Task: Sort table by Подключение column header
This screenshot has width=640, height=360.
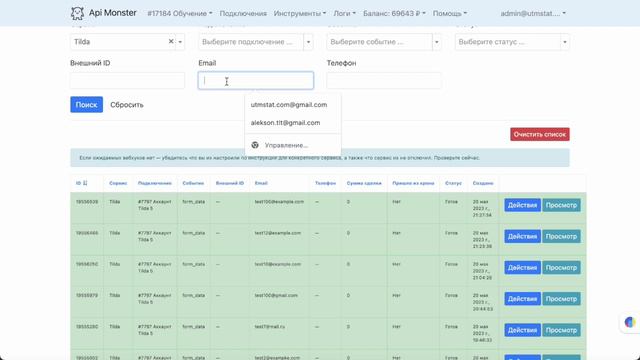Action: [x=155, y=183]
